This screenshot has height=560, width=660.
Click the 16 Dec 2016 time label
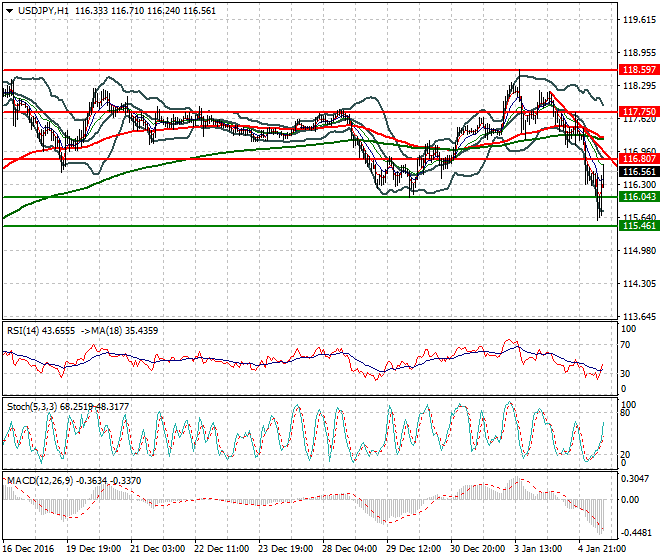tap(28, 549)
